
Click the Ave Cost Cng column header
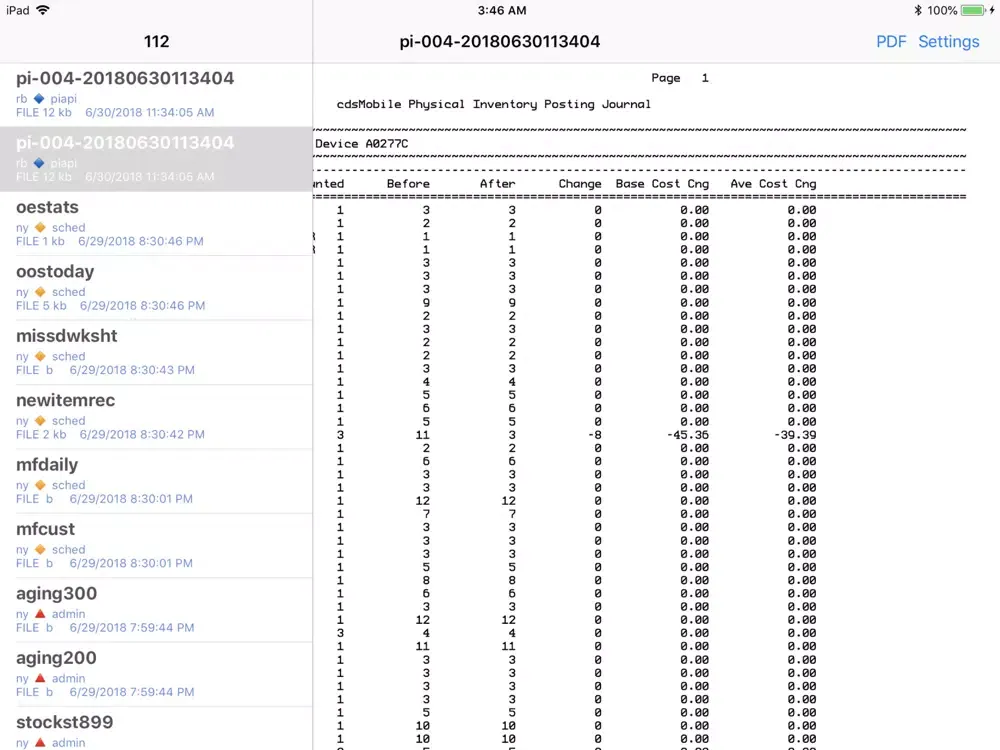tap(773, 184)
